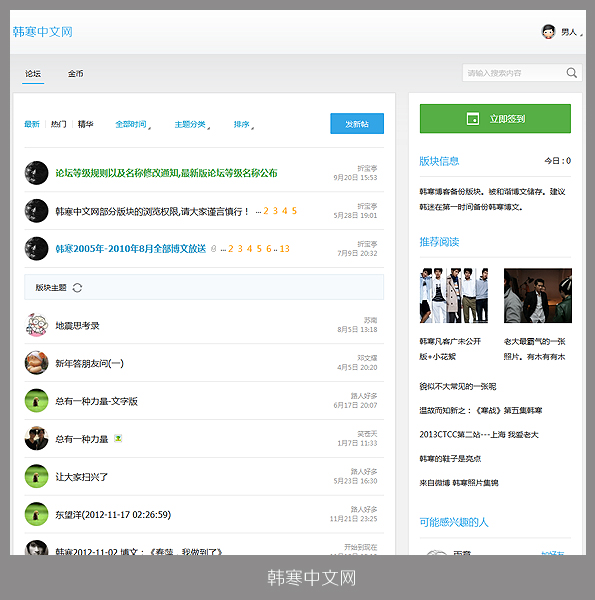Select the 精华 filter tab
Image resolution: width=595 pixels, height=600 pixels.
tap(85, 124)
